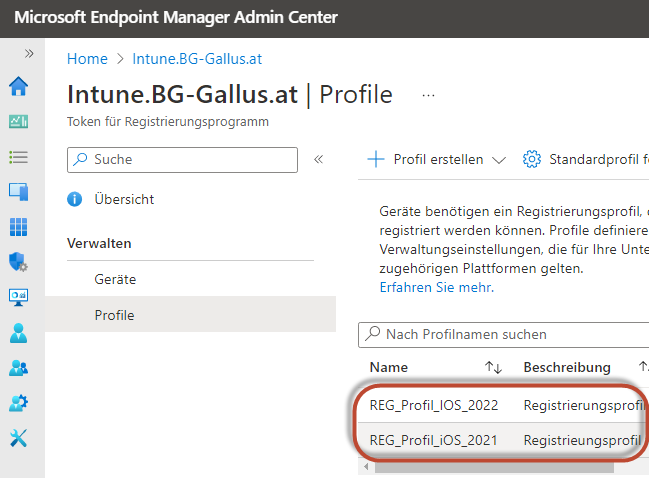
Task: Open Troubleshooting tools icon
Action: point(18,438)
